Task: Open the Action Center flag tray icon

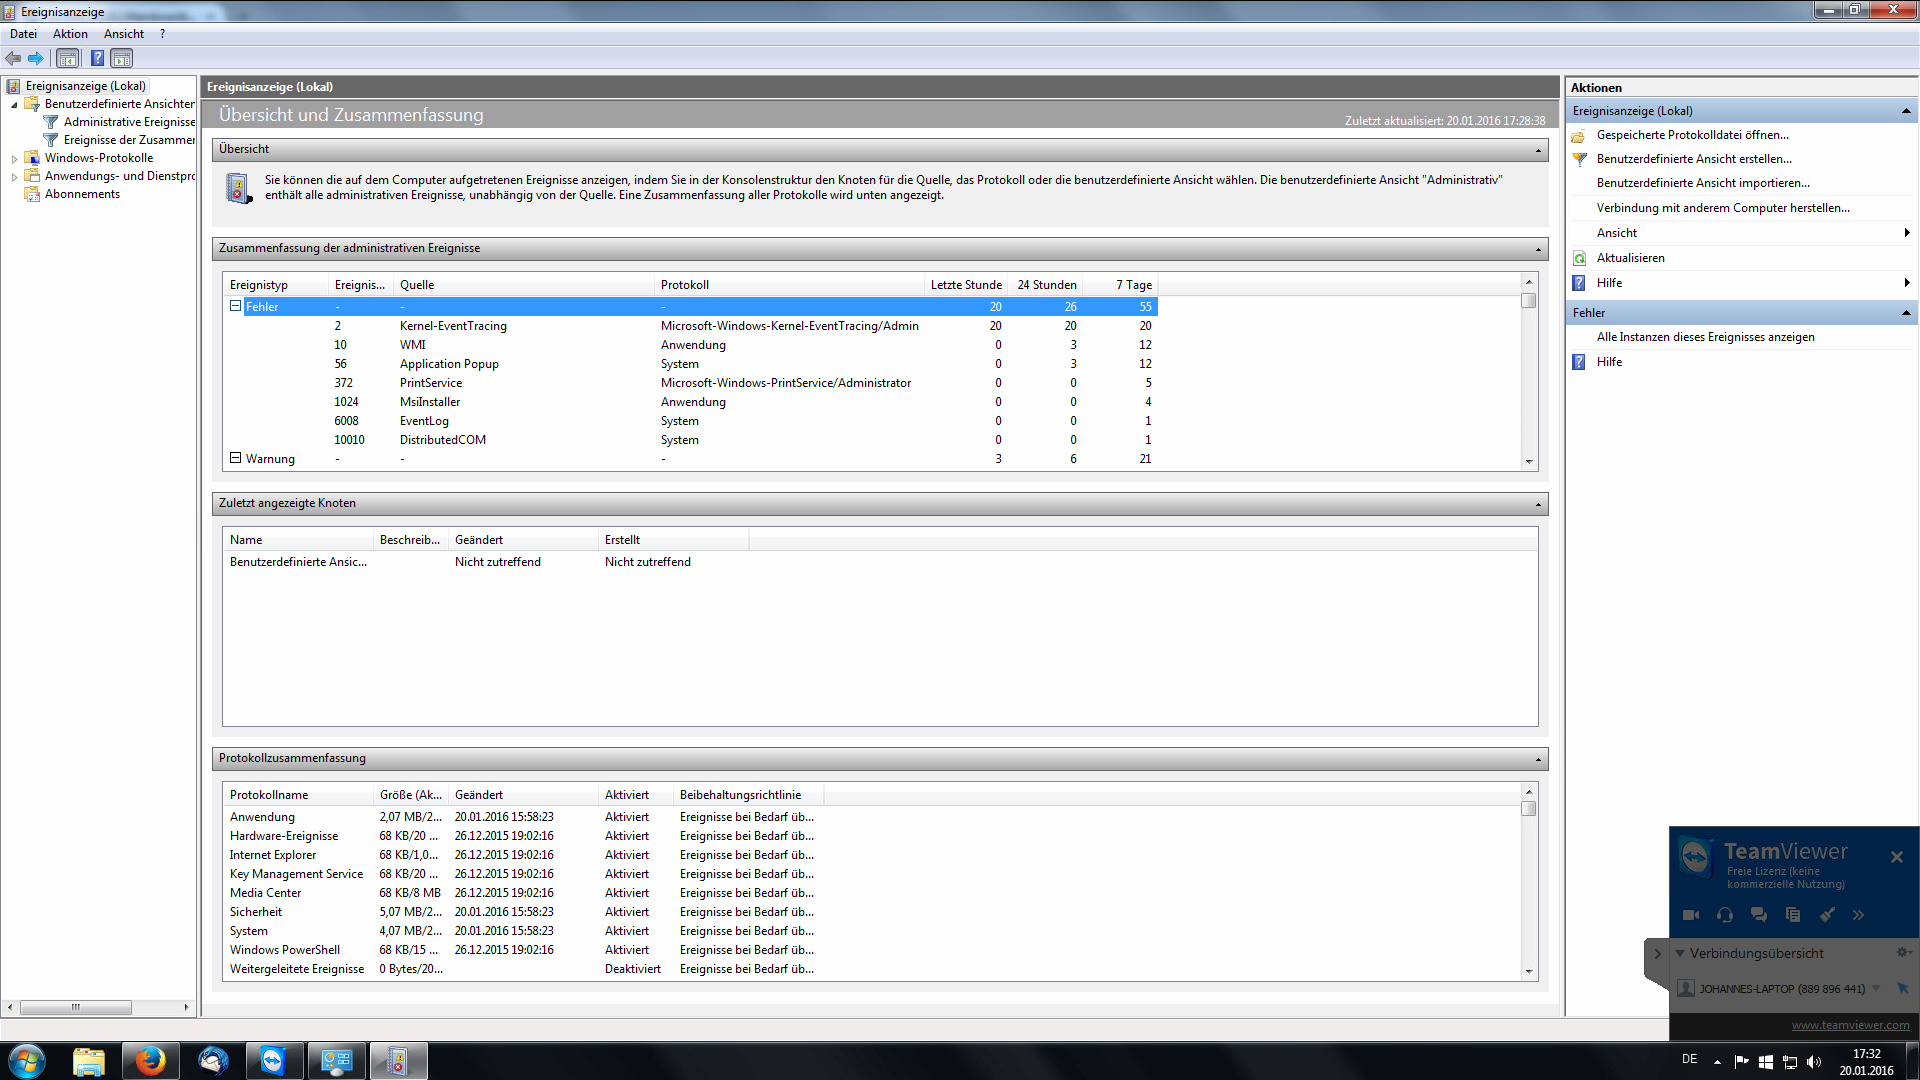Action: 1741,1062
